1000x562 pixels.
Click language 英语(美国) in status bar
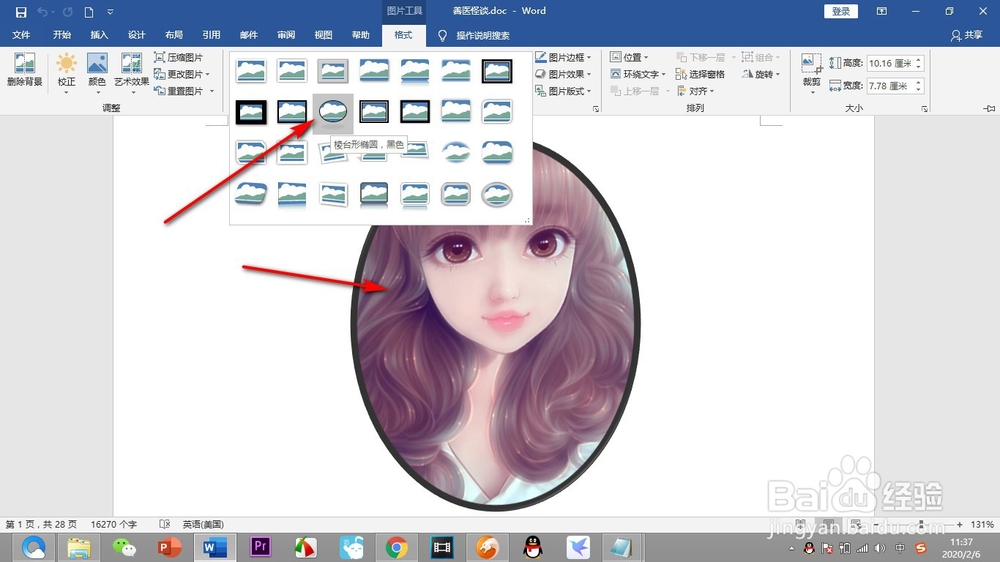[x=203, y=524]
